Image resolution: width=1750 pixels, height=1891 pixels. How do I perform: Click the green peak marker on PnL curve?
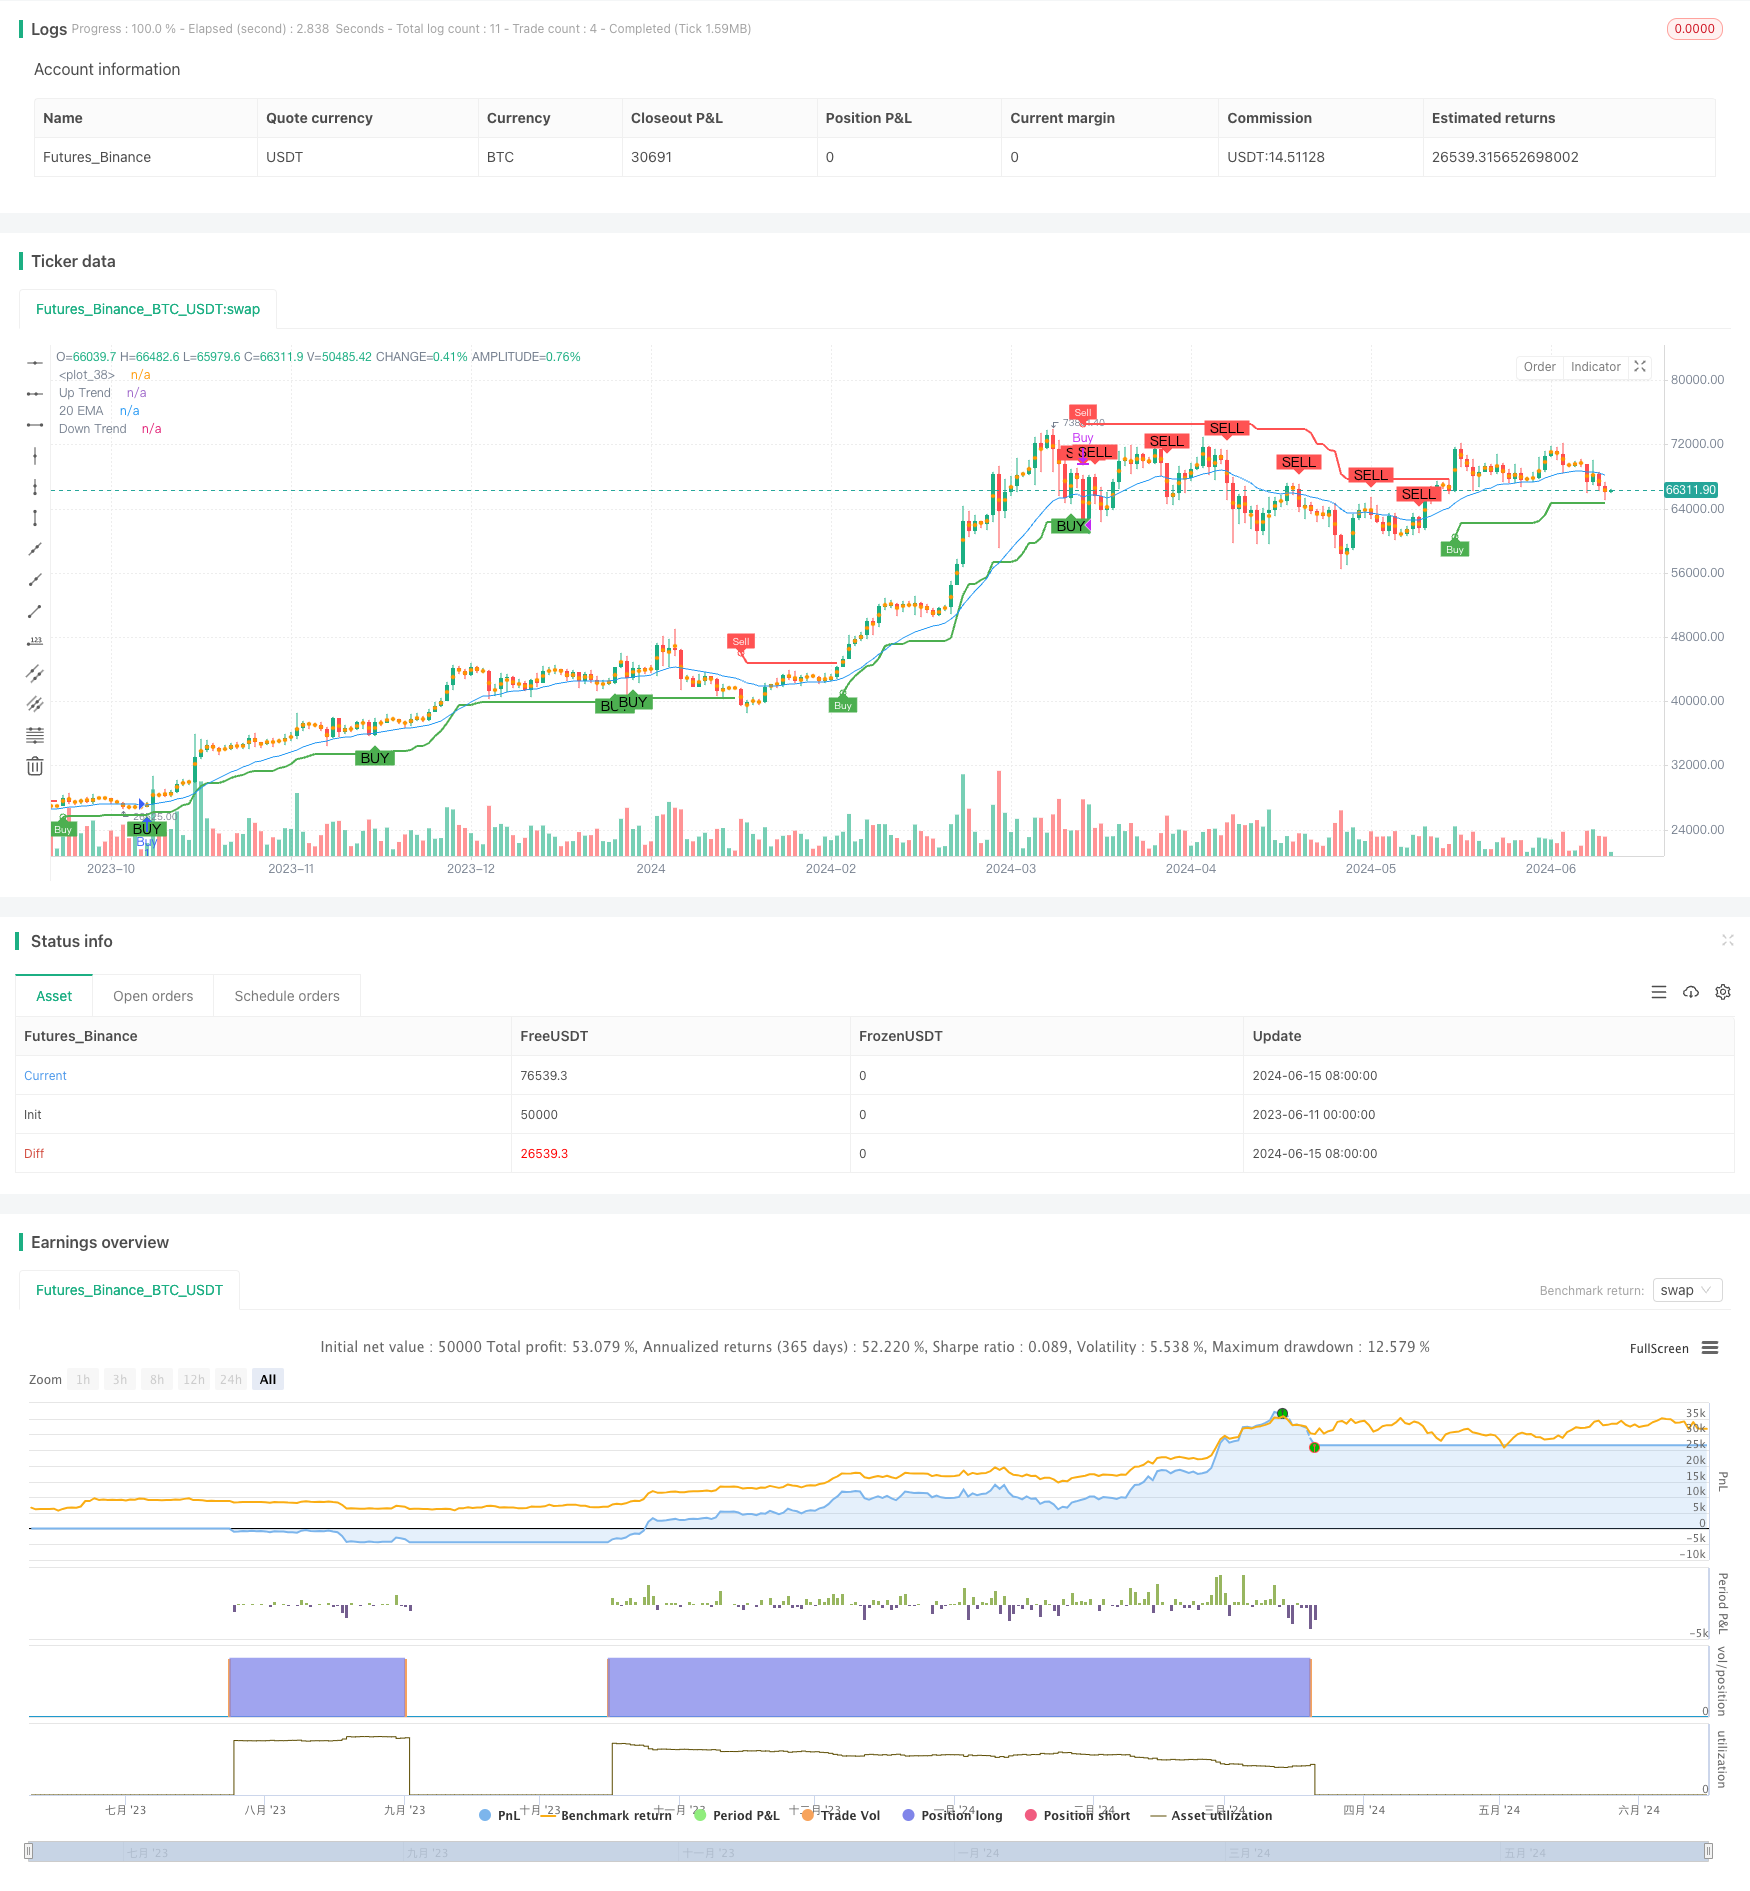pyautogui.click(x=1282, y=1413)
